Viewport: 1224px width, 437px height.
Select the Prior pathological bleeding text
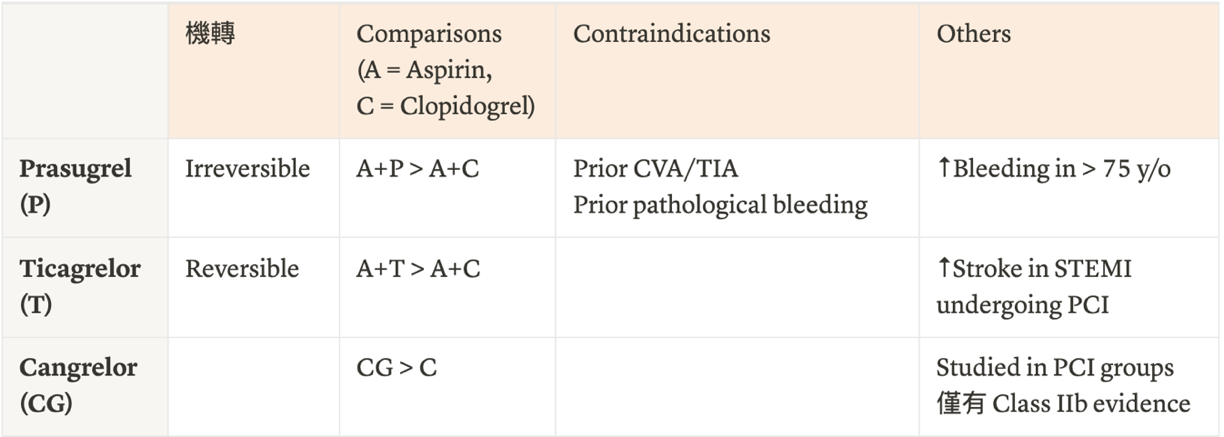720,205
